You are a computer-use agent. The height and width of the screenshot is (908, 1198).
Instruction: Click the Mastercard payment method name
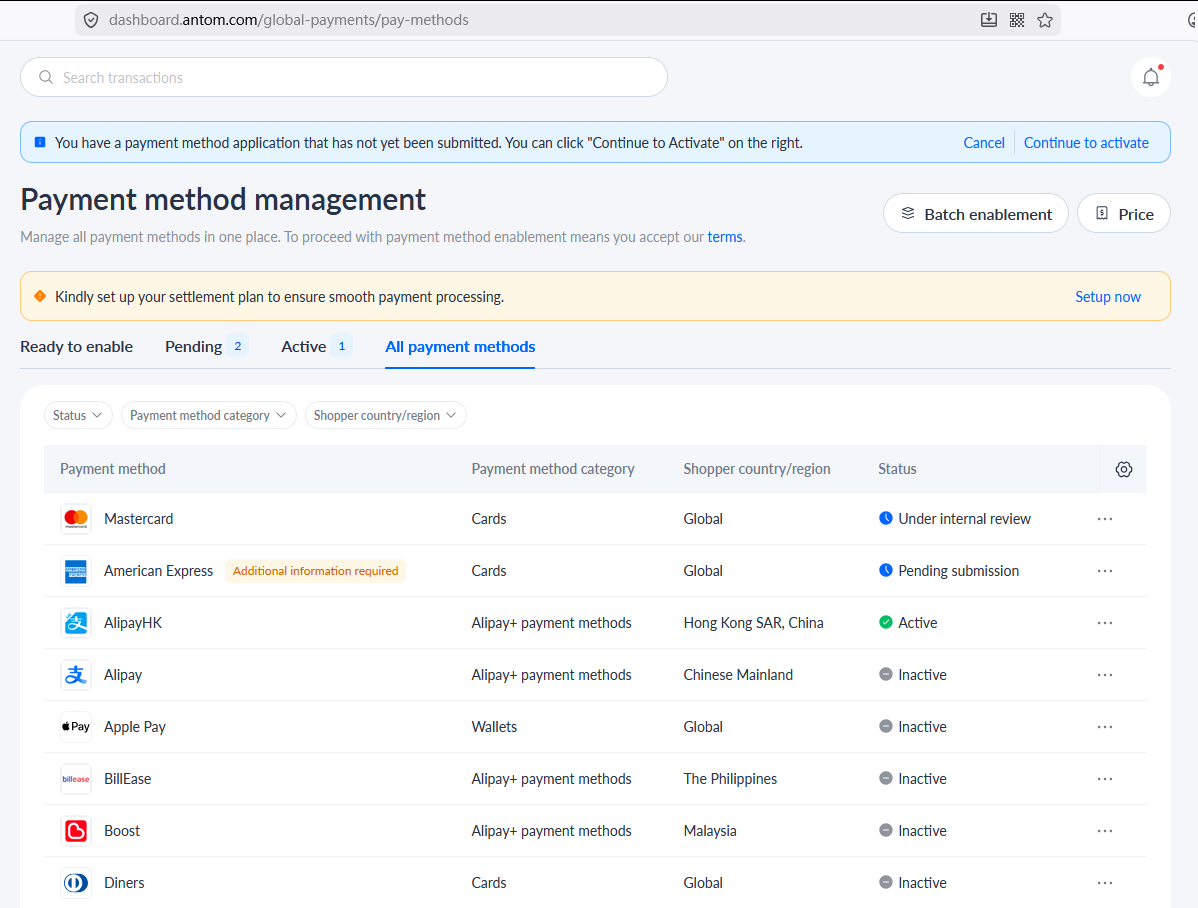click(x=138, y=519)
